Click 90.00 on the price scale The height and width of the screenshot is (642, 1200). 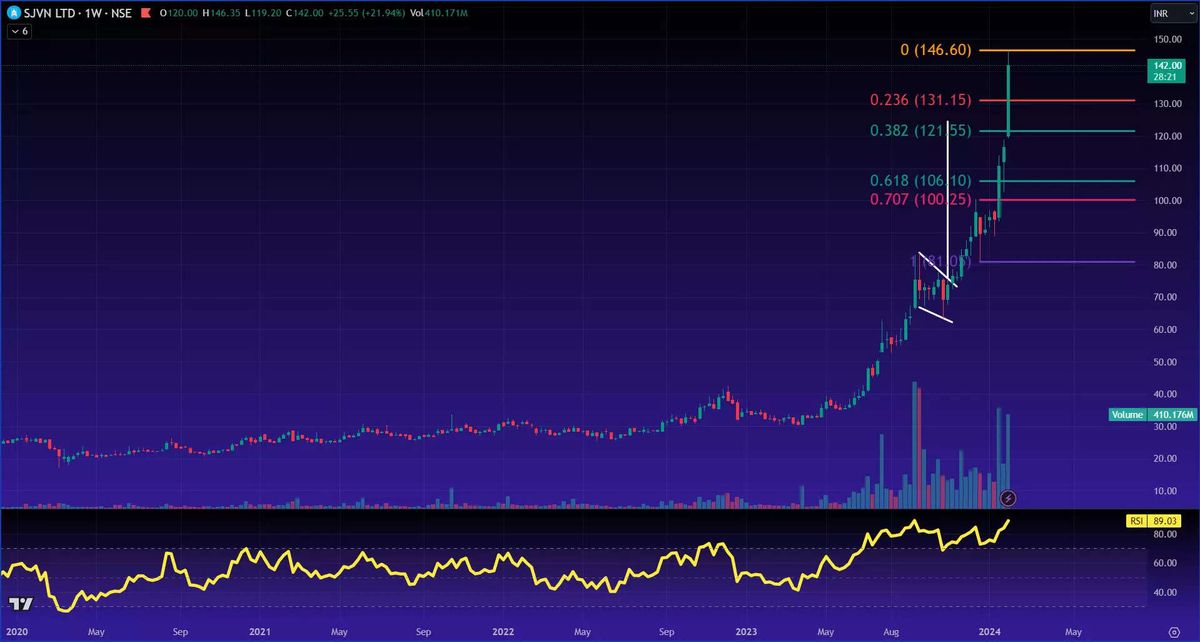click(1164, 233)
